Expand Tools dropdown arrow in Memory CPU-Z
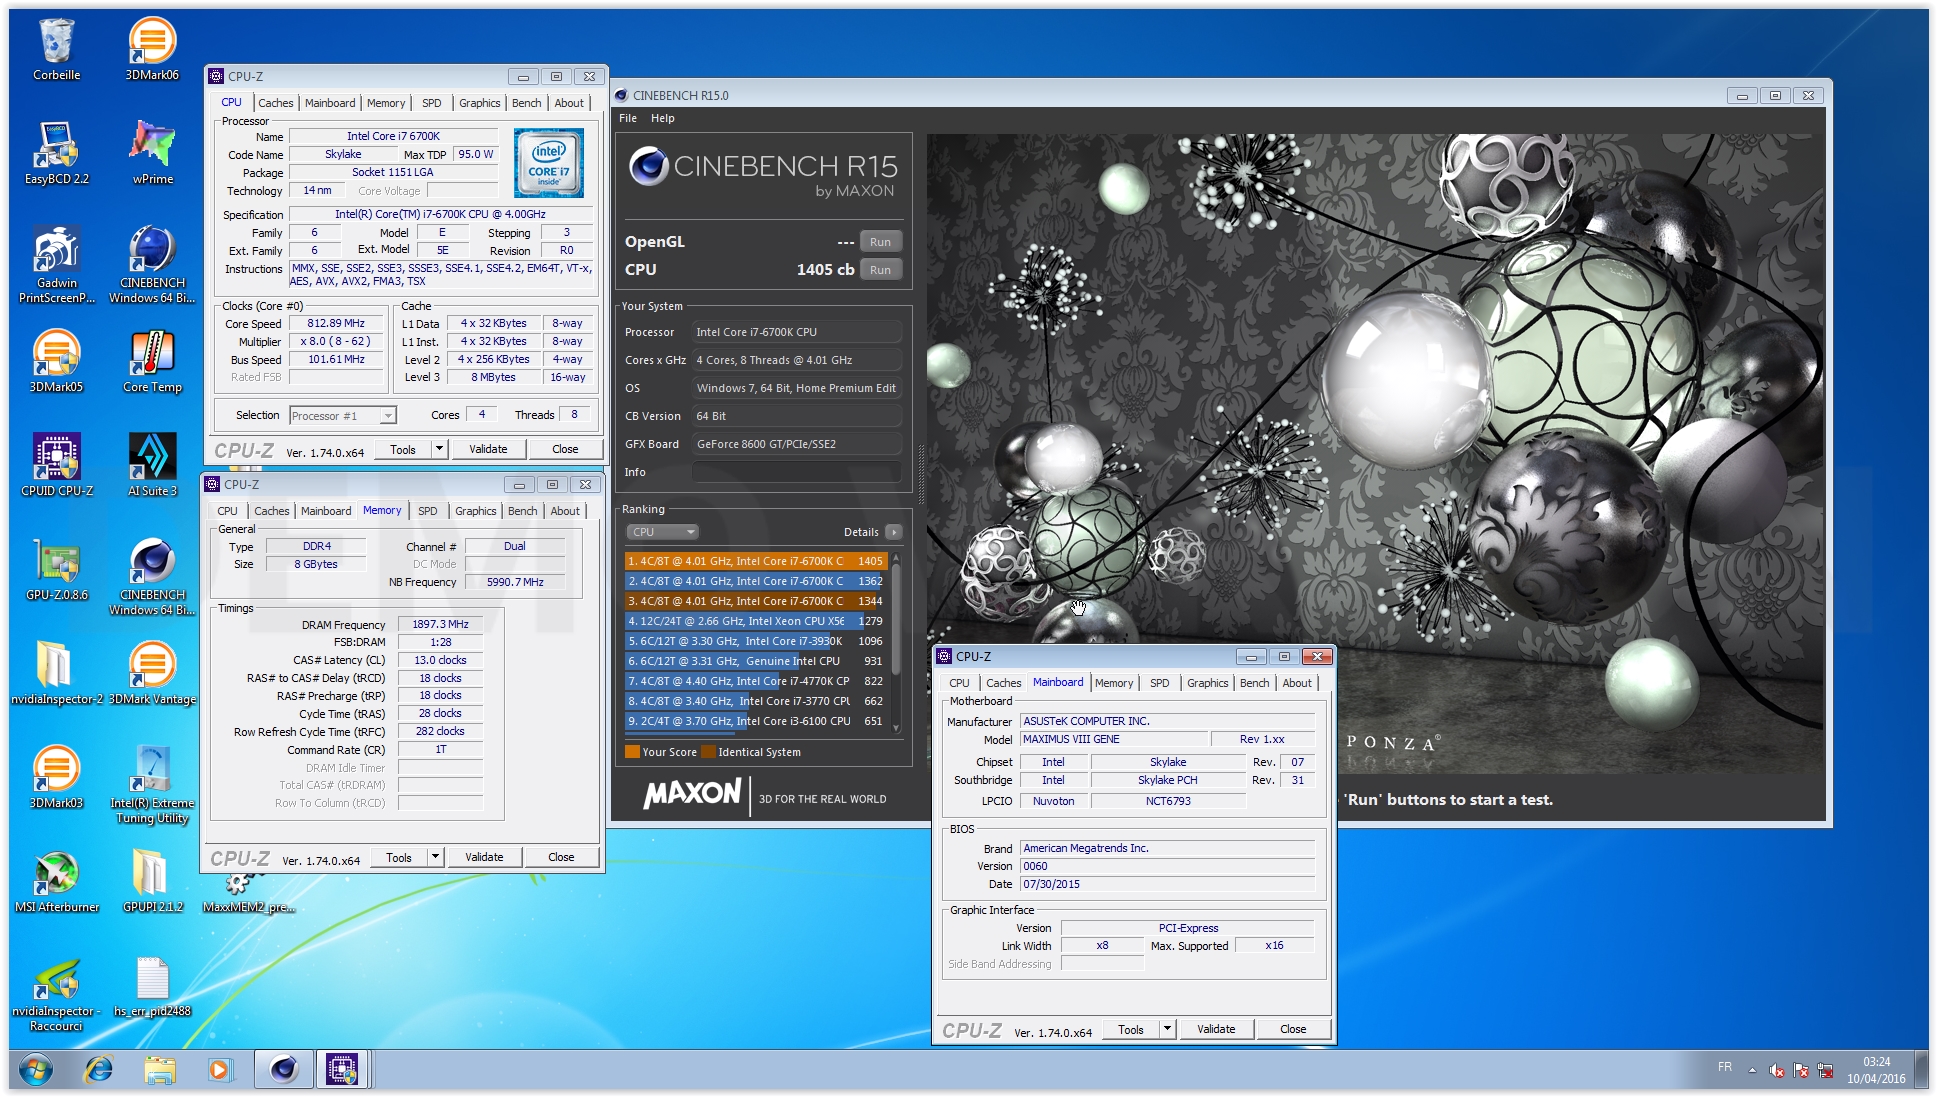The width and height of the screenshot is (1937, 1097). (x=435, y=857)
